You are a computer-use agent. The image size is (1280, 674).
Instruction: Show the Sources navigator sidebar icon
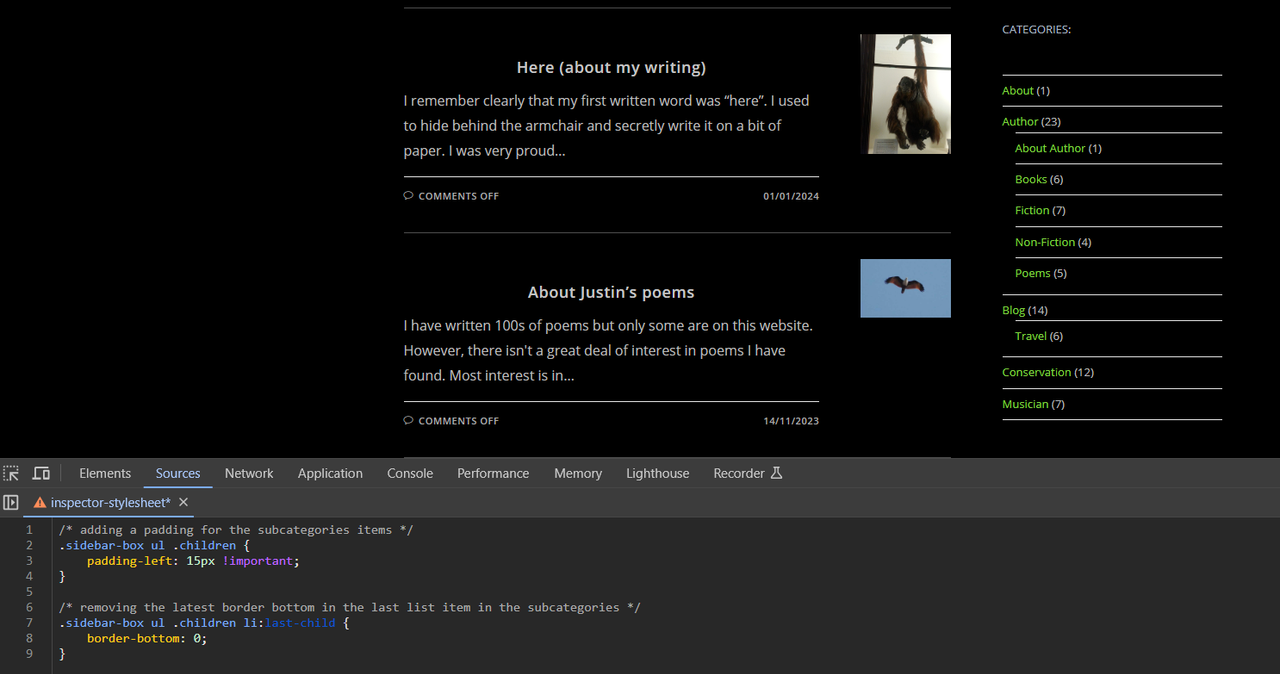click(11, 502)
